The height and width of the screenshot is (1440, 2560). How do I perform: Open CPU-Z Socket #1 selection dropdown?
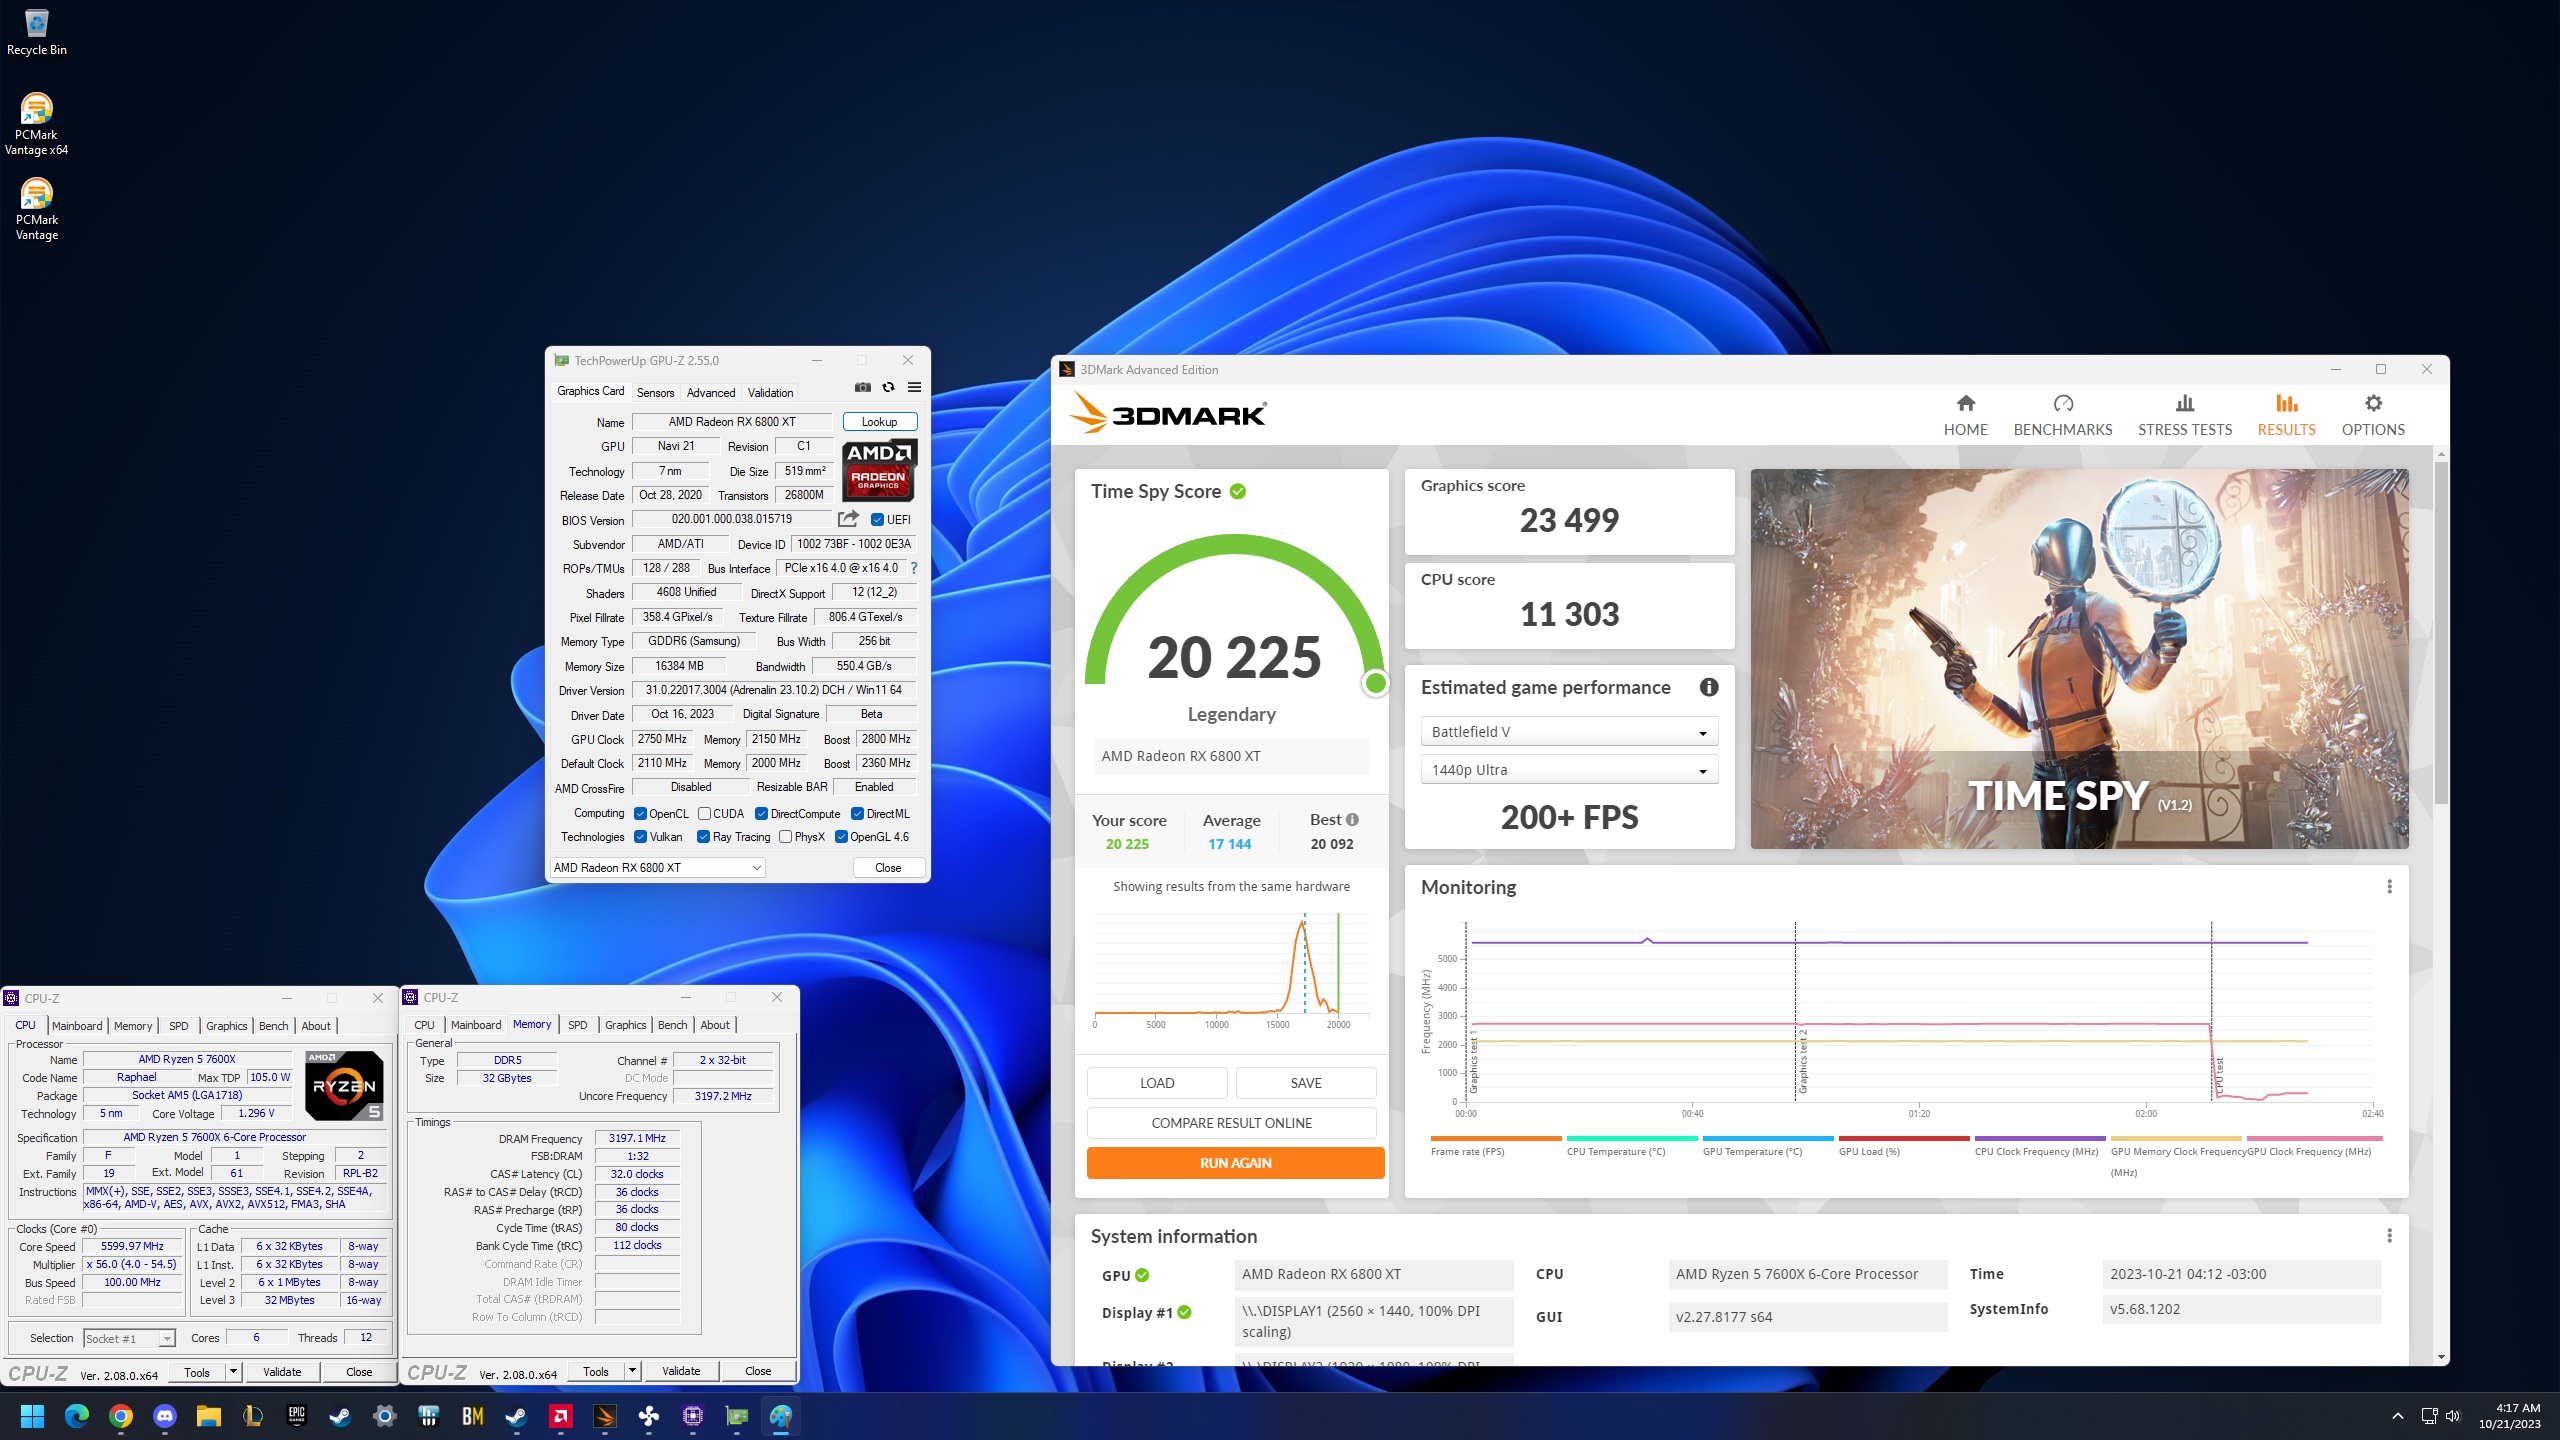(130, 1338)
